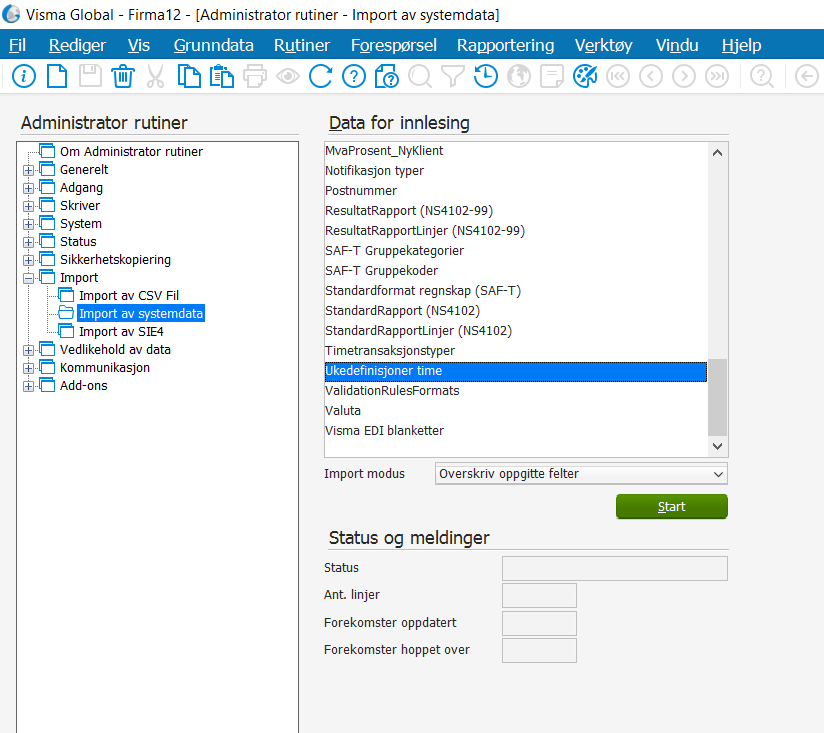This screenshot has width=824, height=733.
Task: Click the Back arrow toolbar icon
Action: [807, 76]
